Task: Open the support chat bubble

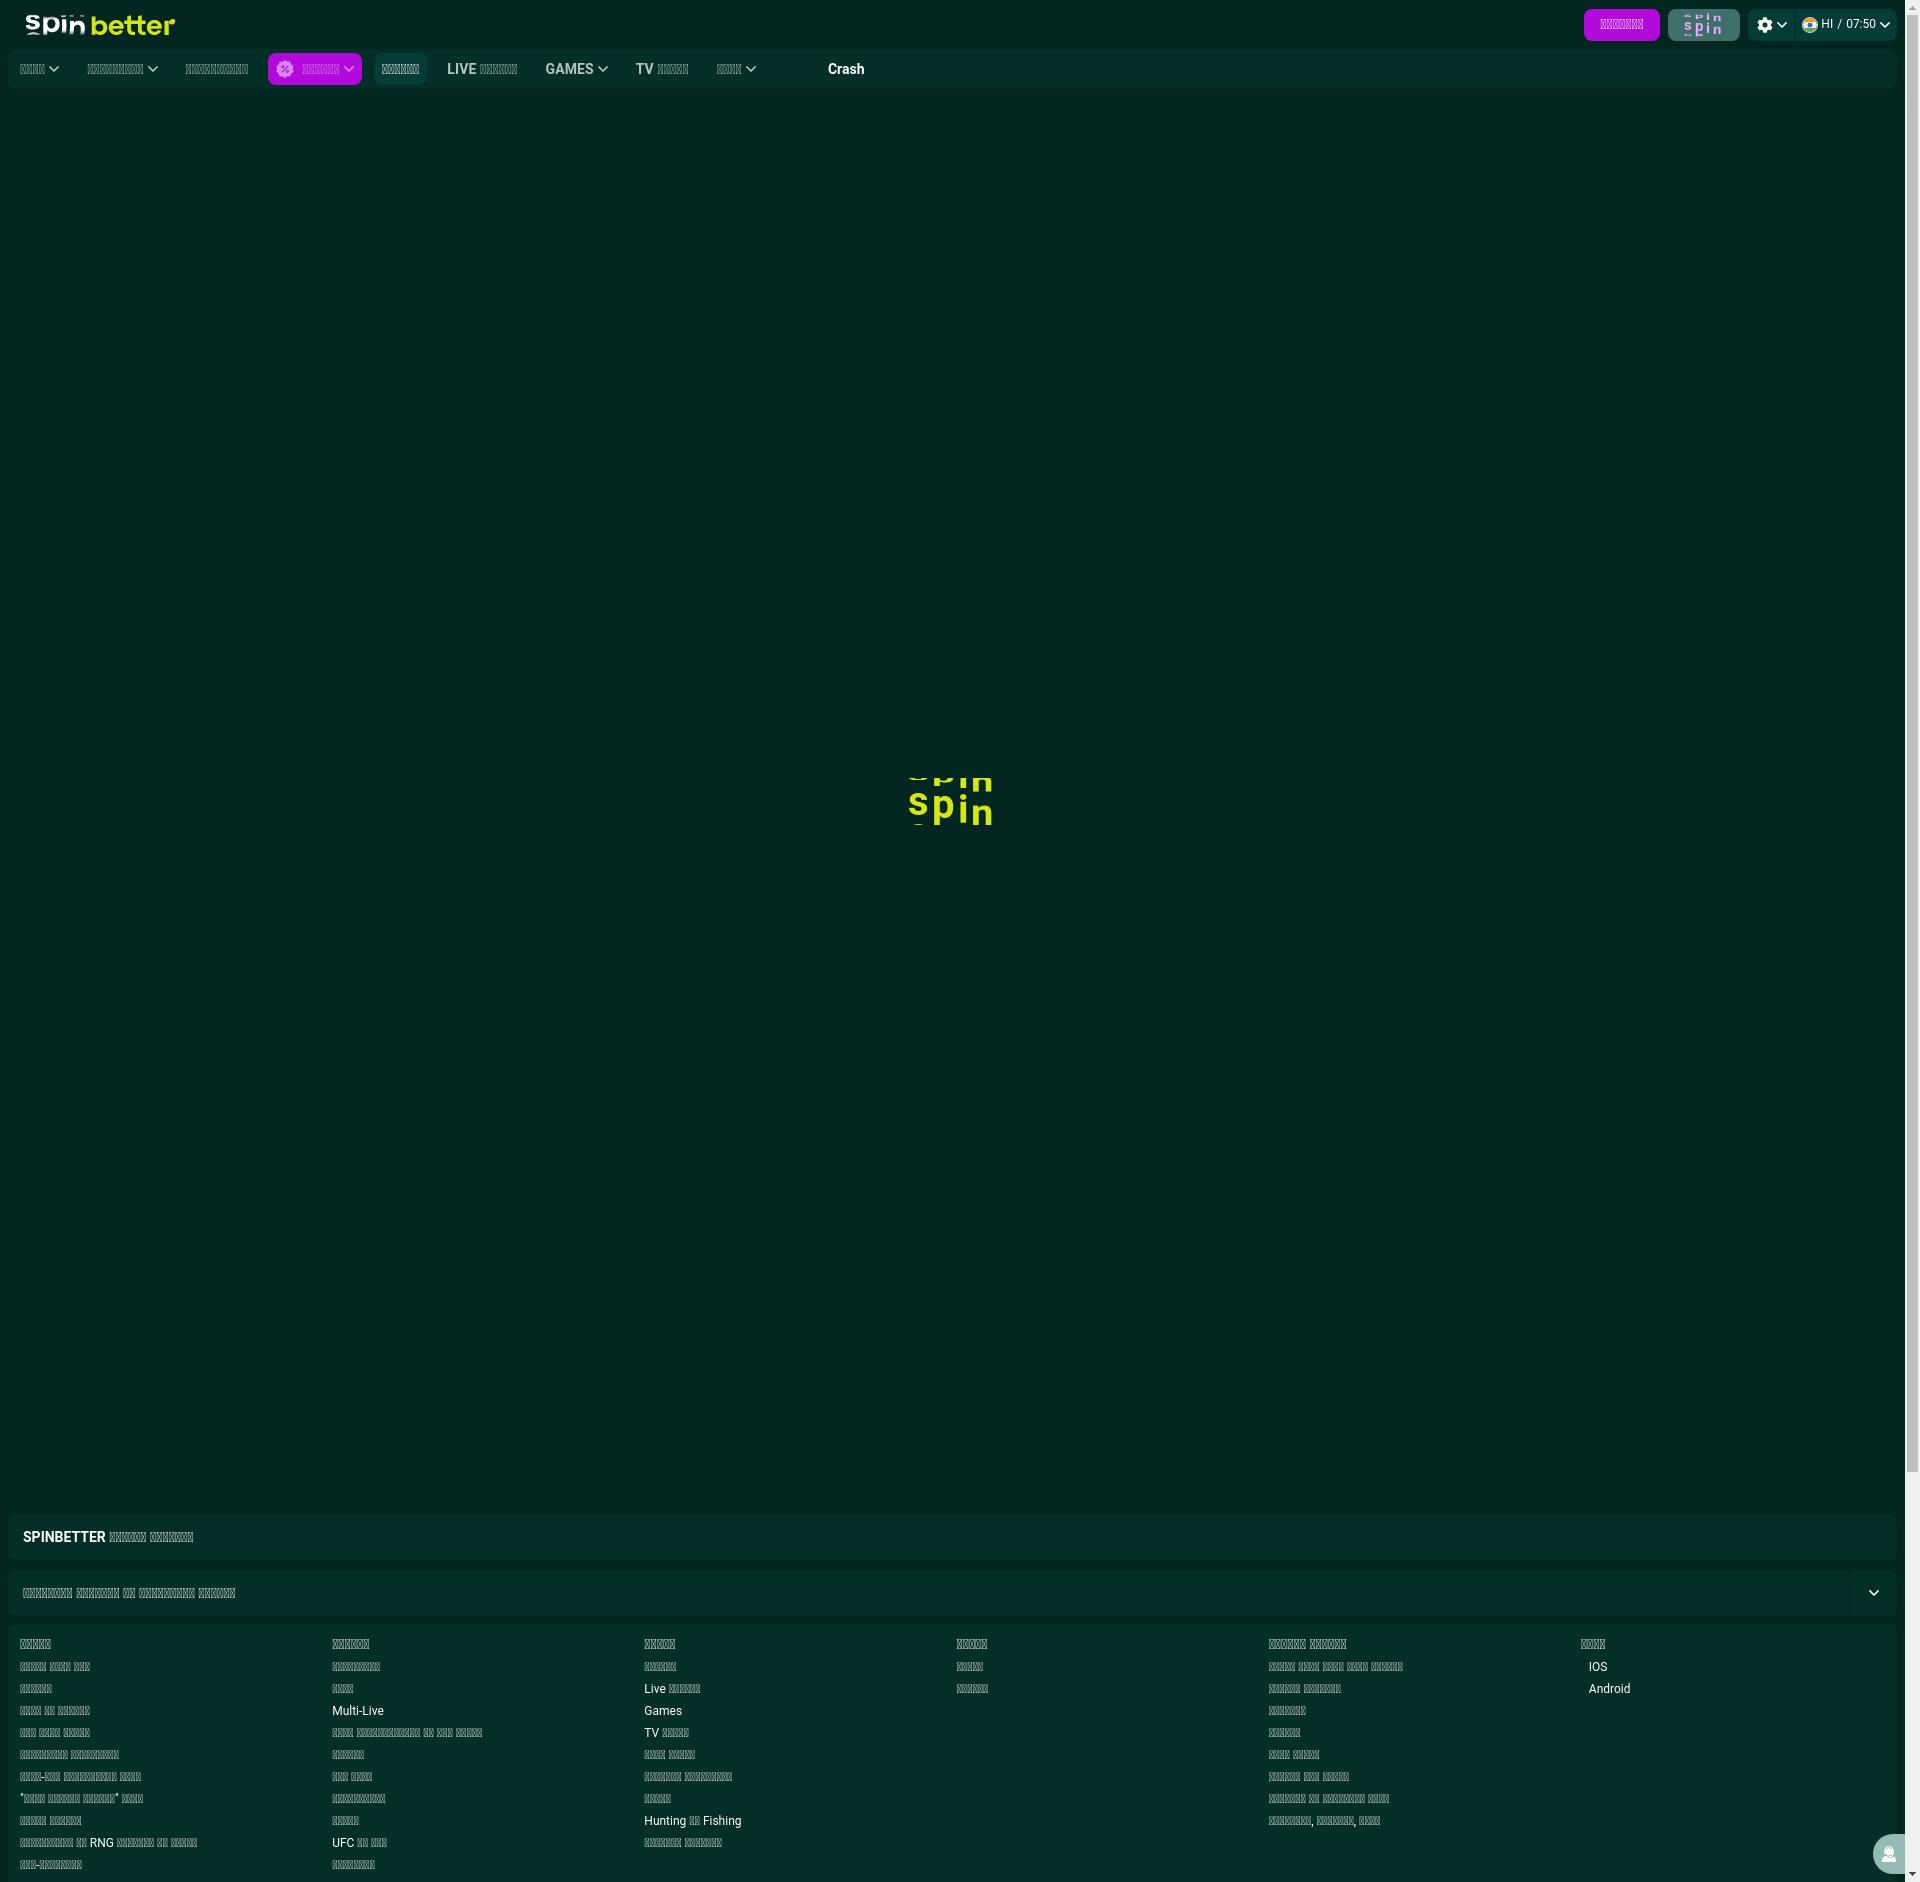Action: [x=1888, y=1854]
